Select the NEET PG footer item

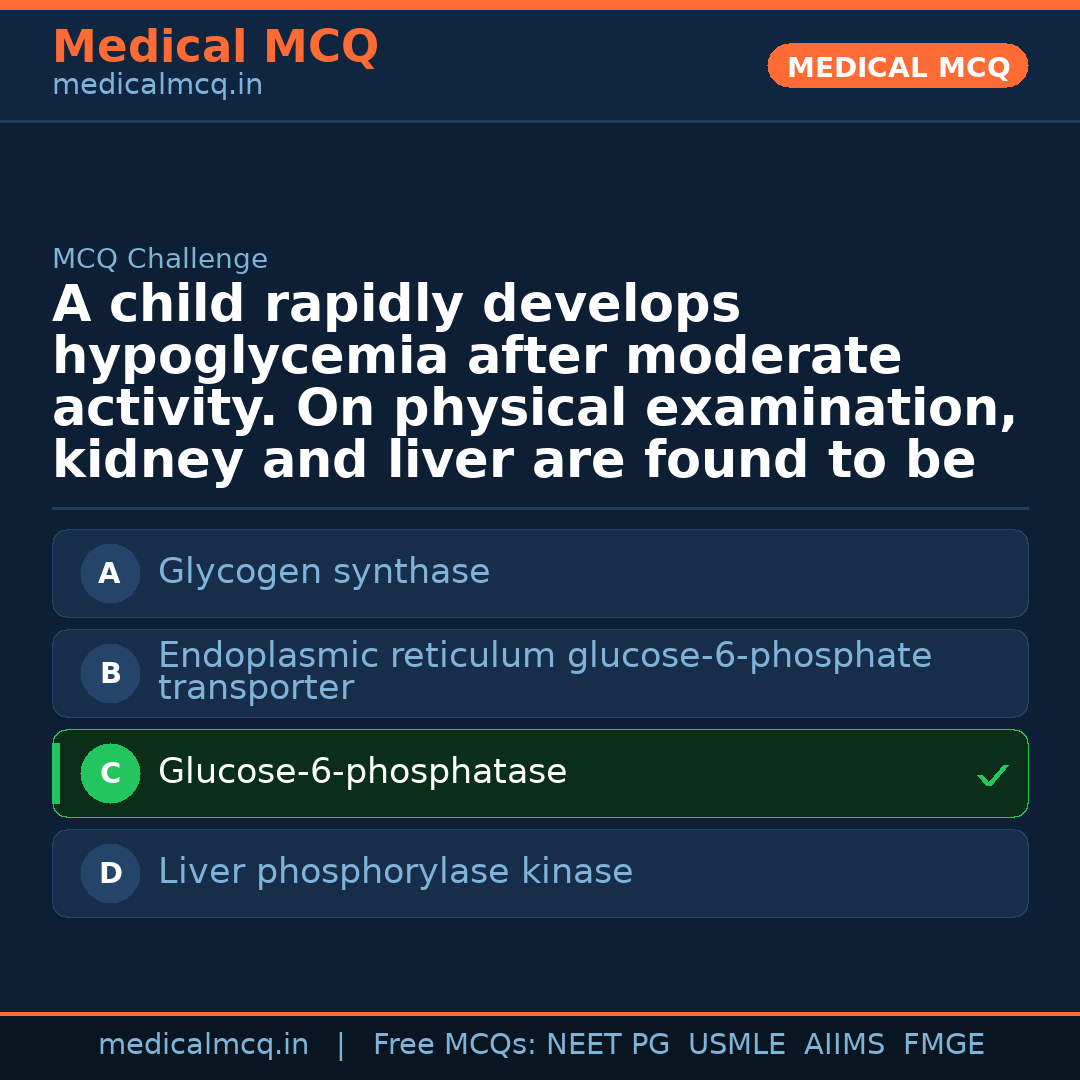pyautogui.click(x=608, y=1045)
